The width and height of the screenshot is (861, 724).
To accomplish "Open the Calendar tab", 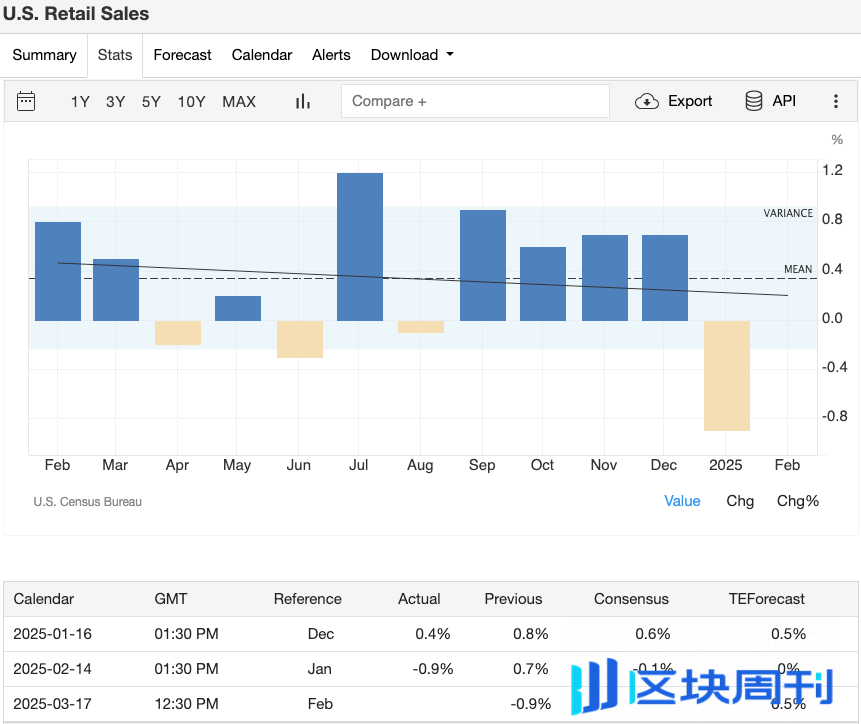I will pyautogui.click(x=262, y=55).
